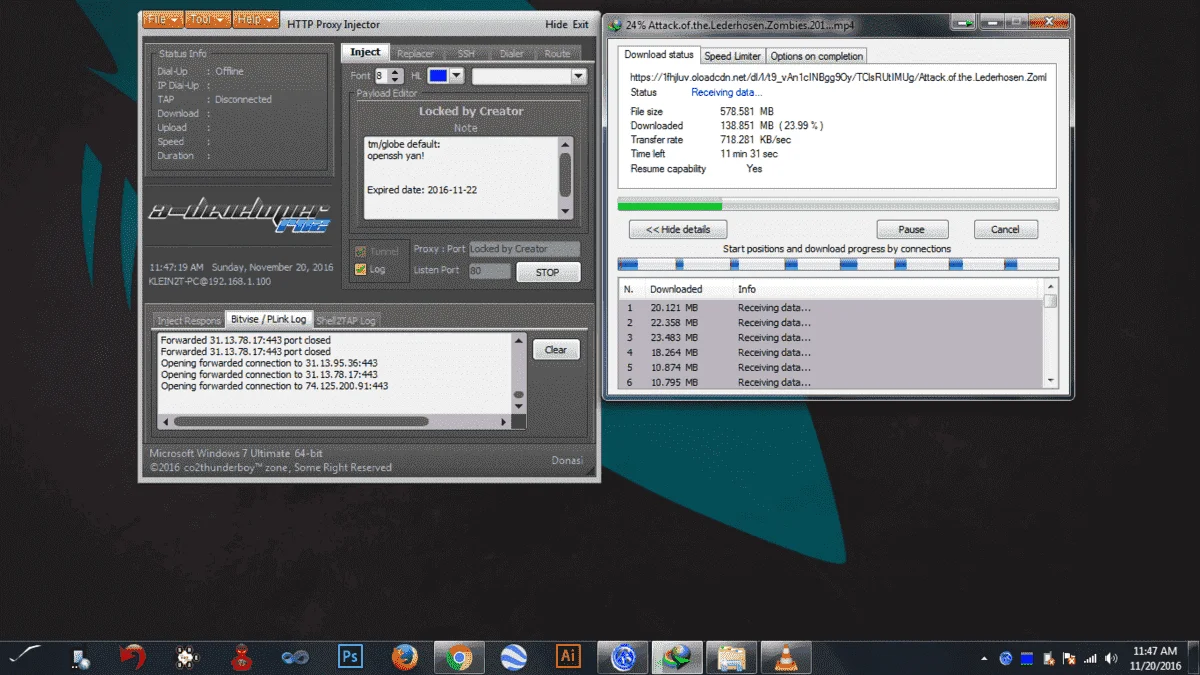The width and height of the screenshot is (1200, 675).
Task: Open the file explorer taskbar icon
Action: pos(731,657)
